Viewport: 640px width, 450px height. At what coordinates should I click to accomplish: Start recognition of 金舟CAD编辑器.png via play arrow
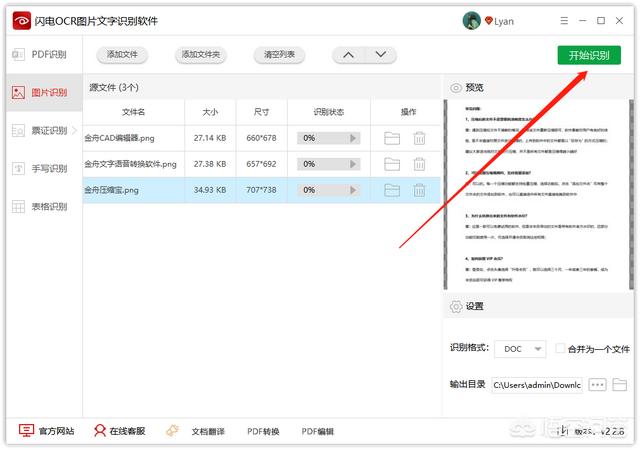pos(353,138)
